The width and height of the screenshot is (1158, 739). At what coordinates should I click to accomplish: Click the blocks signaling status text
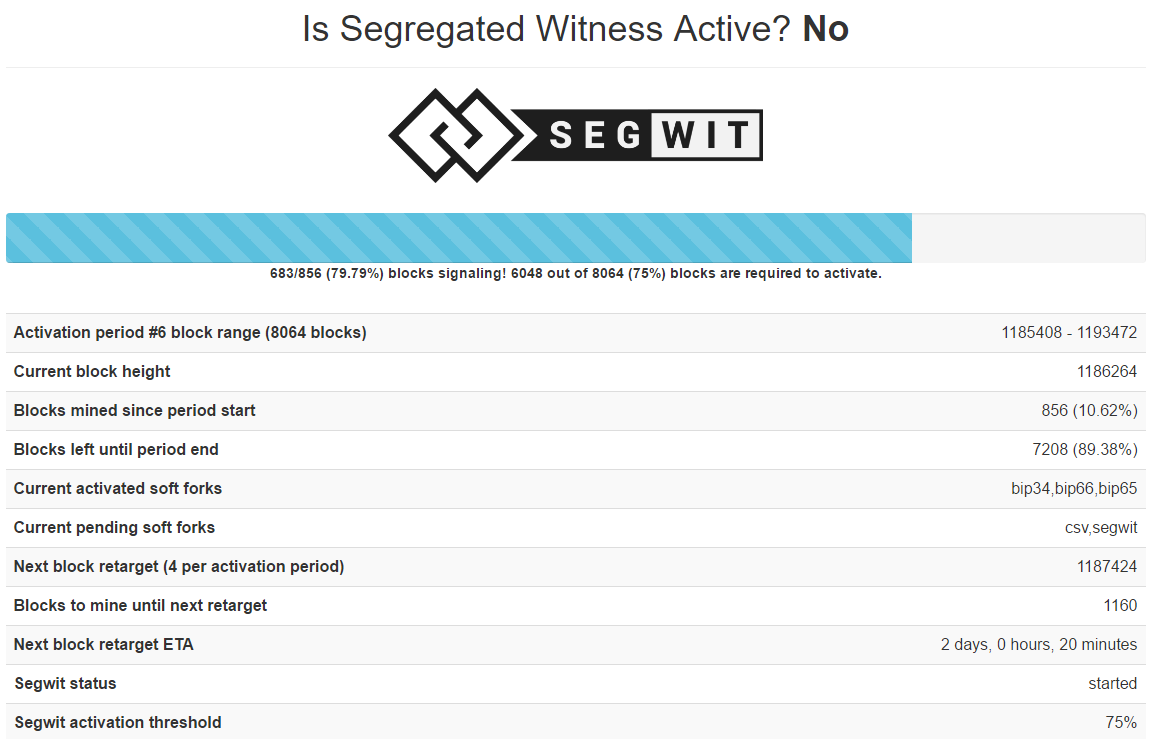(575, 273)
